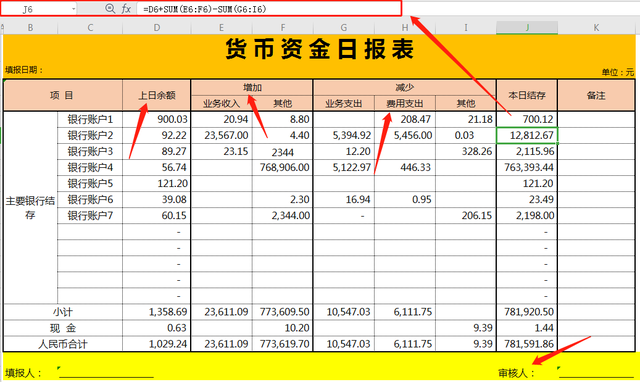Image resolution: width=640 pixels, height=382 pixels.
Task: Click the subtotal cell 781,920.50
Action: 527,312
